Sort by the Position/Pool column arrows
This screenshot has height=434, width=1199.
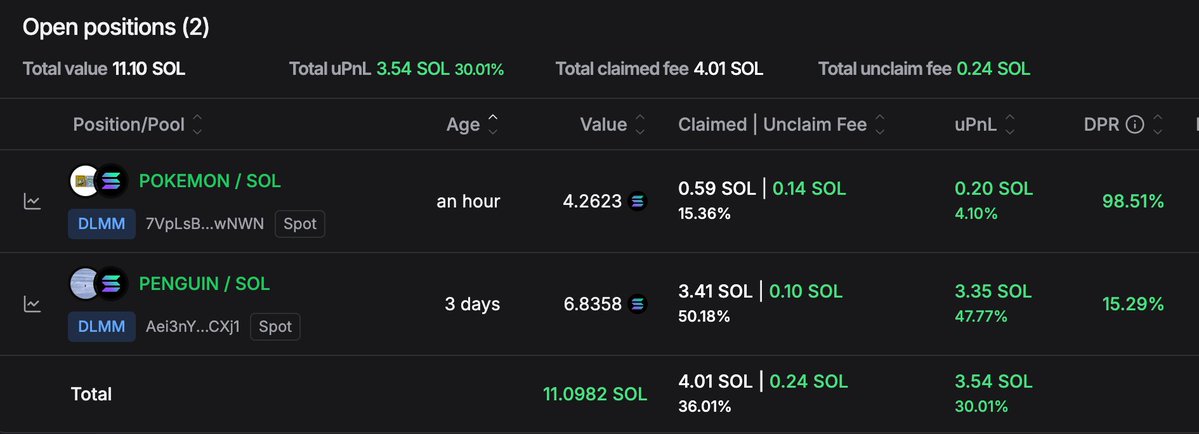coord(197,125)
